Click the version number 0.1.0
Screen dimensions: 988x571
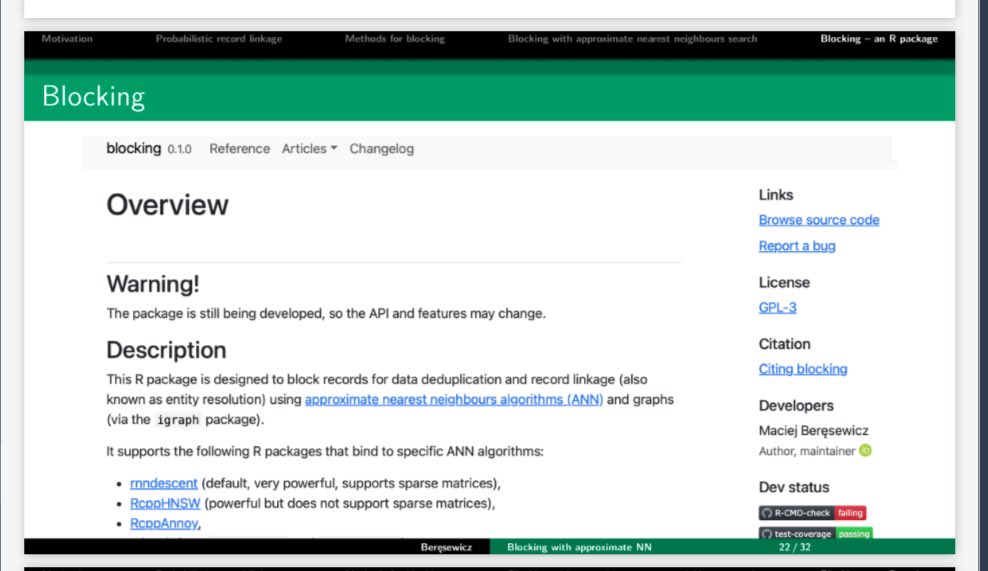coord(179,149)
